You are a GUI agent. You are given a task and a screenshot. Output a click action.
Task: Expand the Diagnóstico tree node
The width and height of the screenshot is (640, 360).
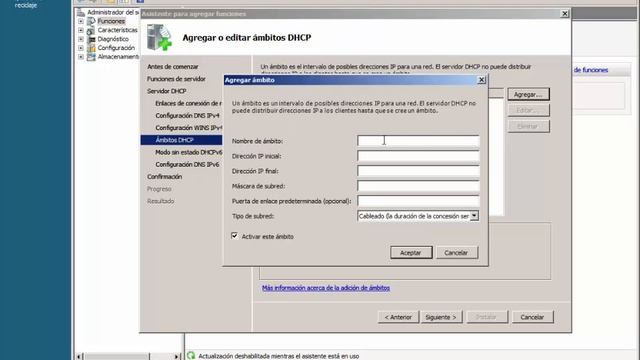point(81,39)
